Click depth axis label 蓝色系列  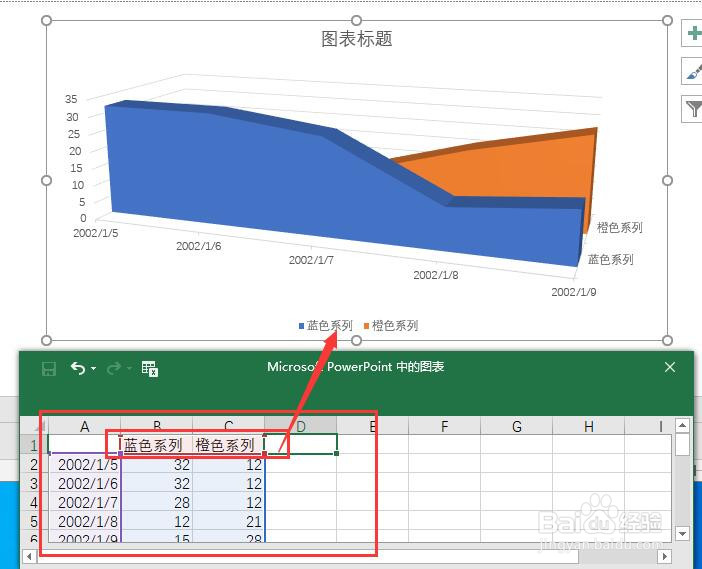(x=610, y=259)
